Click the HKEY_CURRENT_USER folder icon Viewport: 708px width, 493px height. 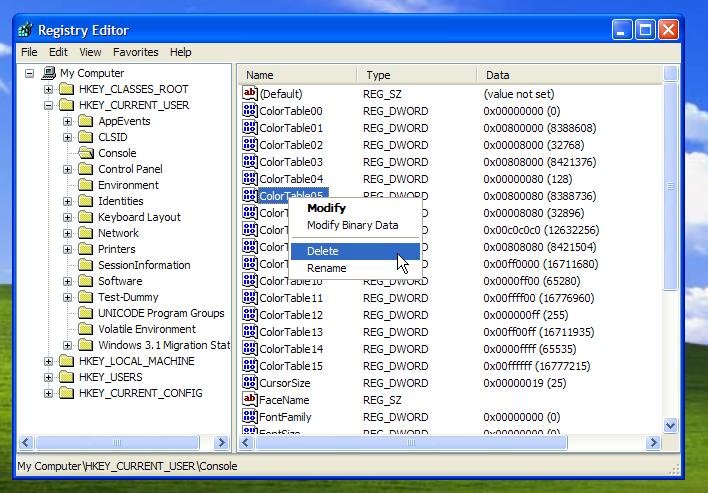(66, 105)
